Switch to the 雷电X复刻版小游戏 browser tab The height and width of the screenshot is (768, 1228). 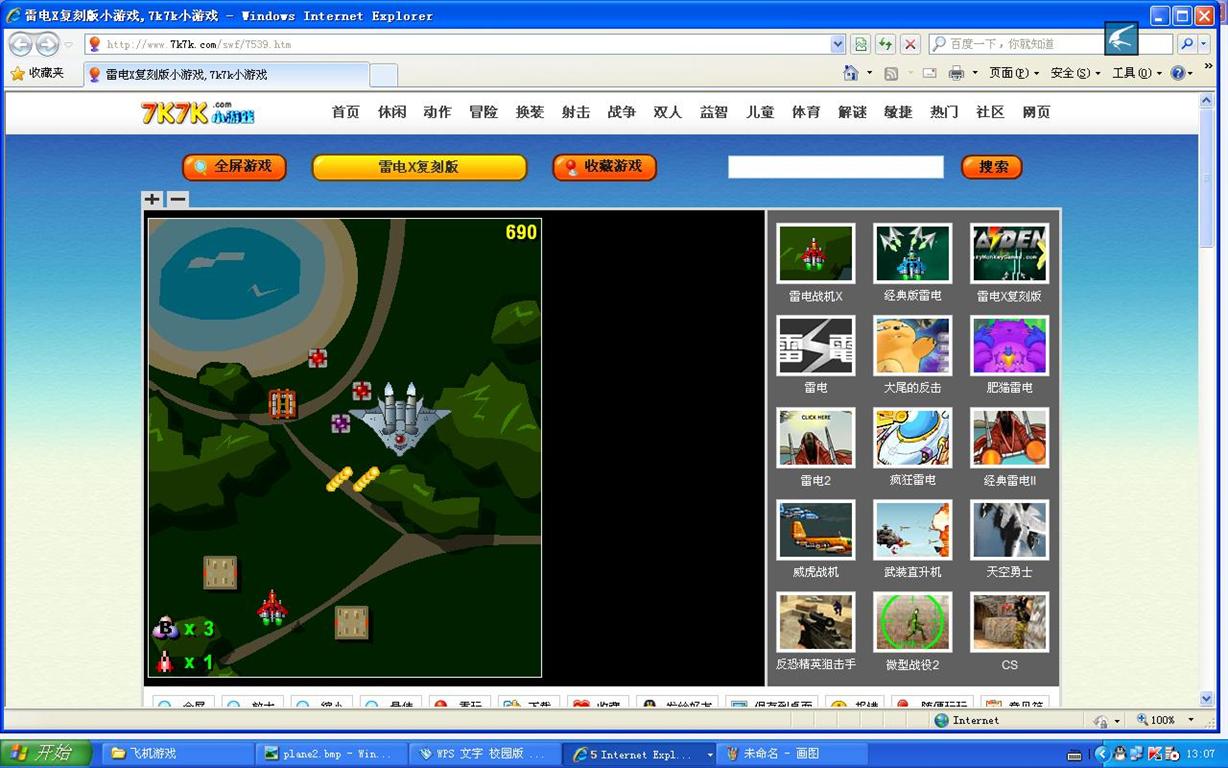click(x=225, y=75)
